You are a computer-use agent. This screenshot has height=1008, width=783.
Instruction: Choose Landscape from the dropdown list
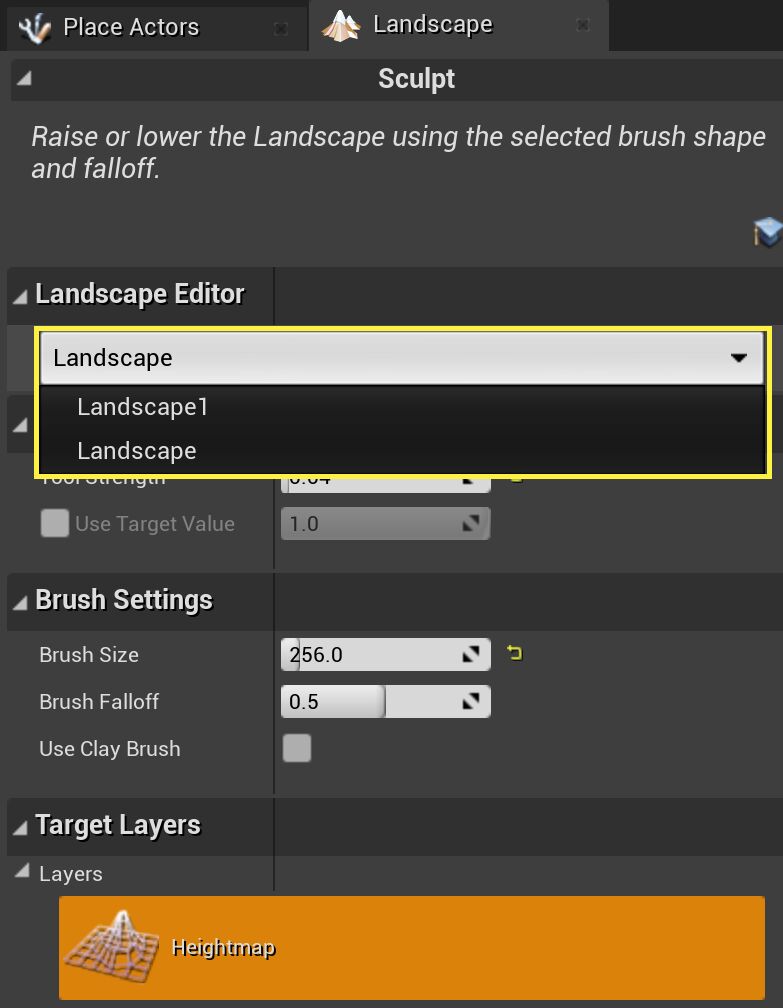(x=136, y=450)
